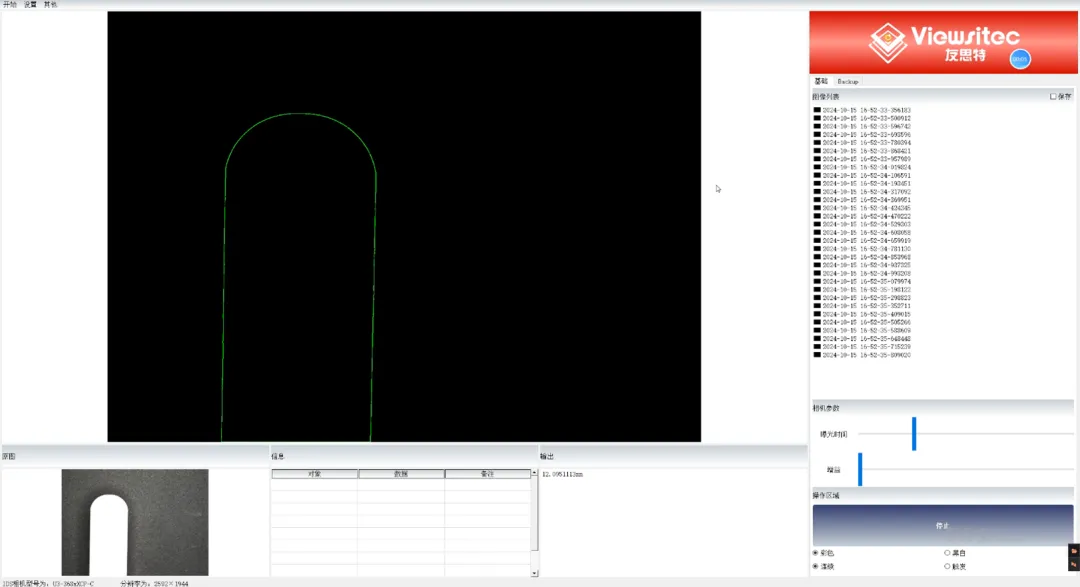Image resolution: width=1080 pixels, height=587 pixels.
Task: Select the 连续 acquisition mode
Action: [816, 566]
